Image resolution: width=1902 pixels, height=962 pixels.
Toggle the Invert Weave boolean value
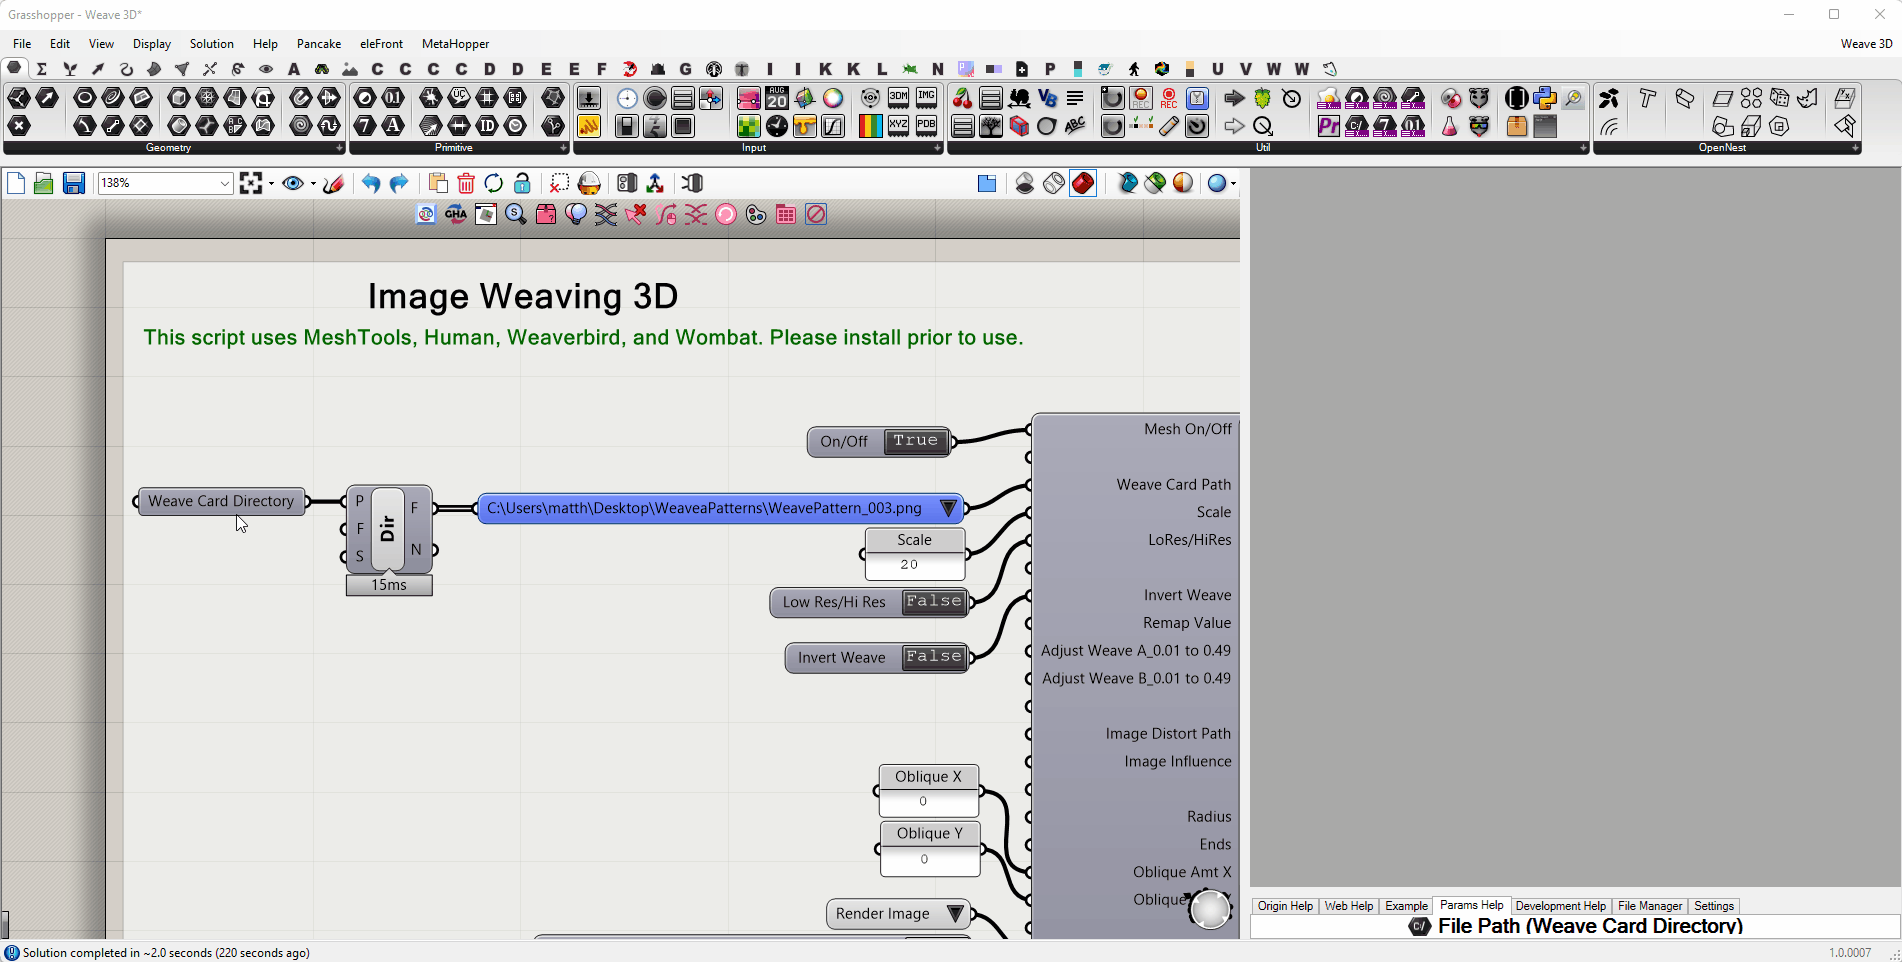pyautogui.click(x=933, y=657)
